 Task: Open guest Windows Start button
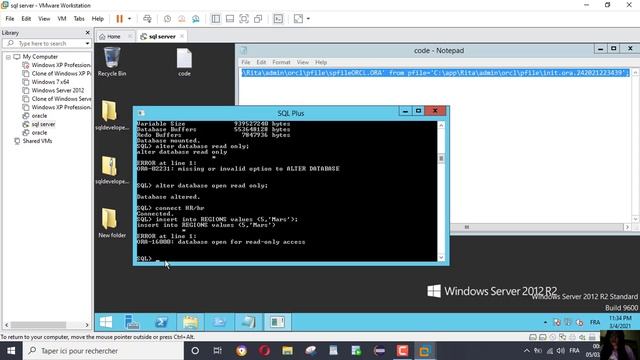[x=106, y=322]
